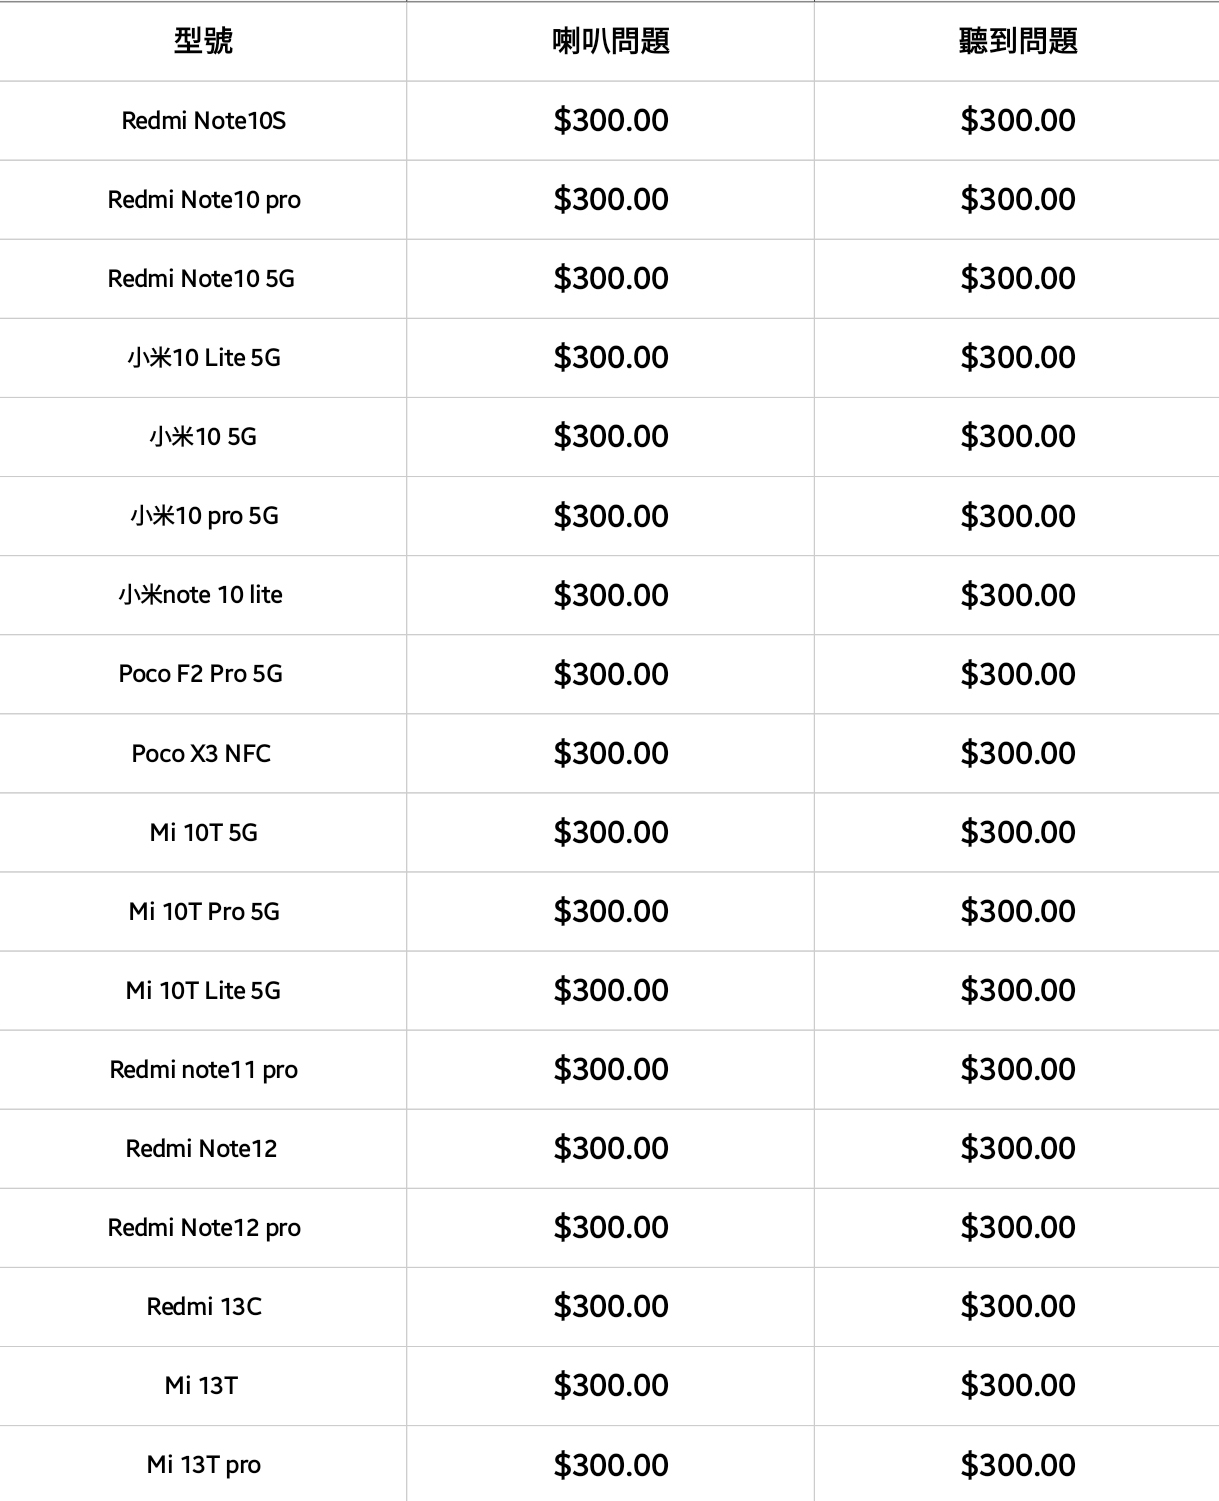The width and height of the screenshot is (1219, 1501).
Task: Click the 喇叭問題 price for 小米note 10 lite
Action: [x=611, y=595]
